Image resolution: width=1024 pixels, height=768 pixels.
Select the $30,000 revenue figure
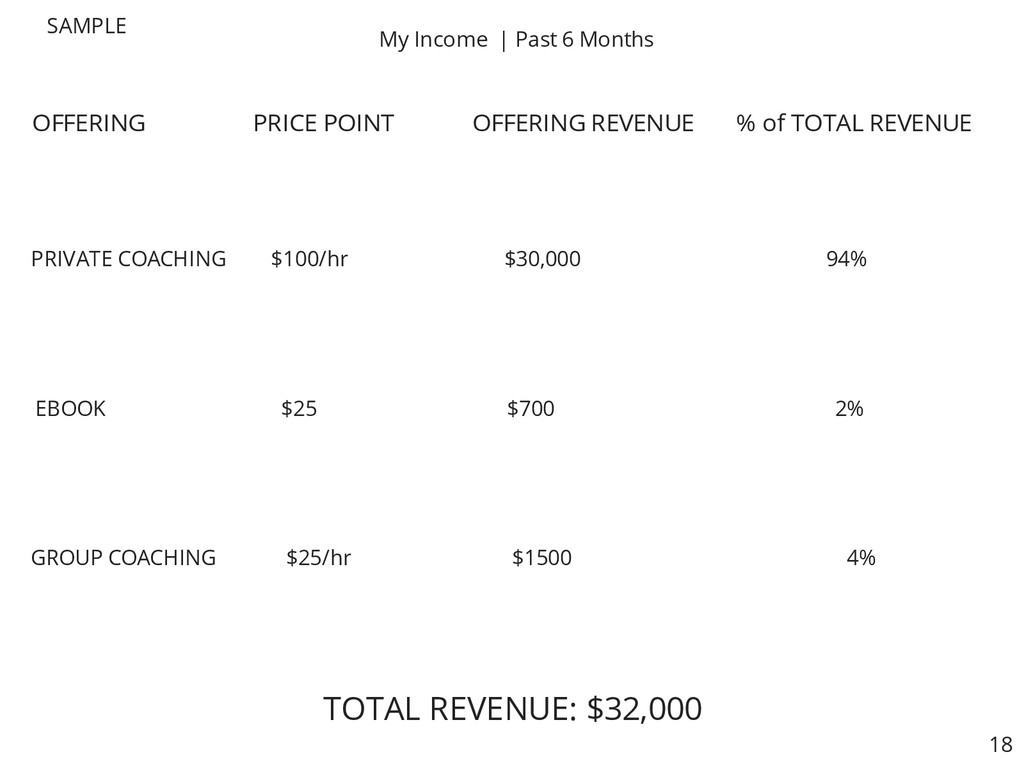point(542,259)
